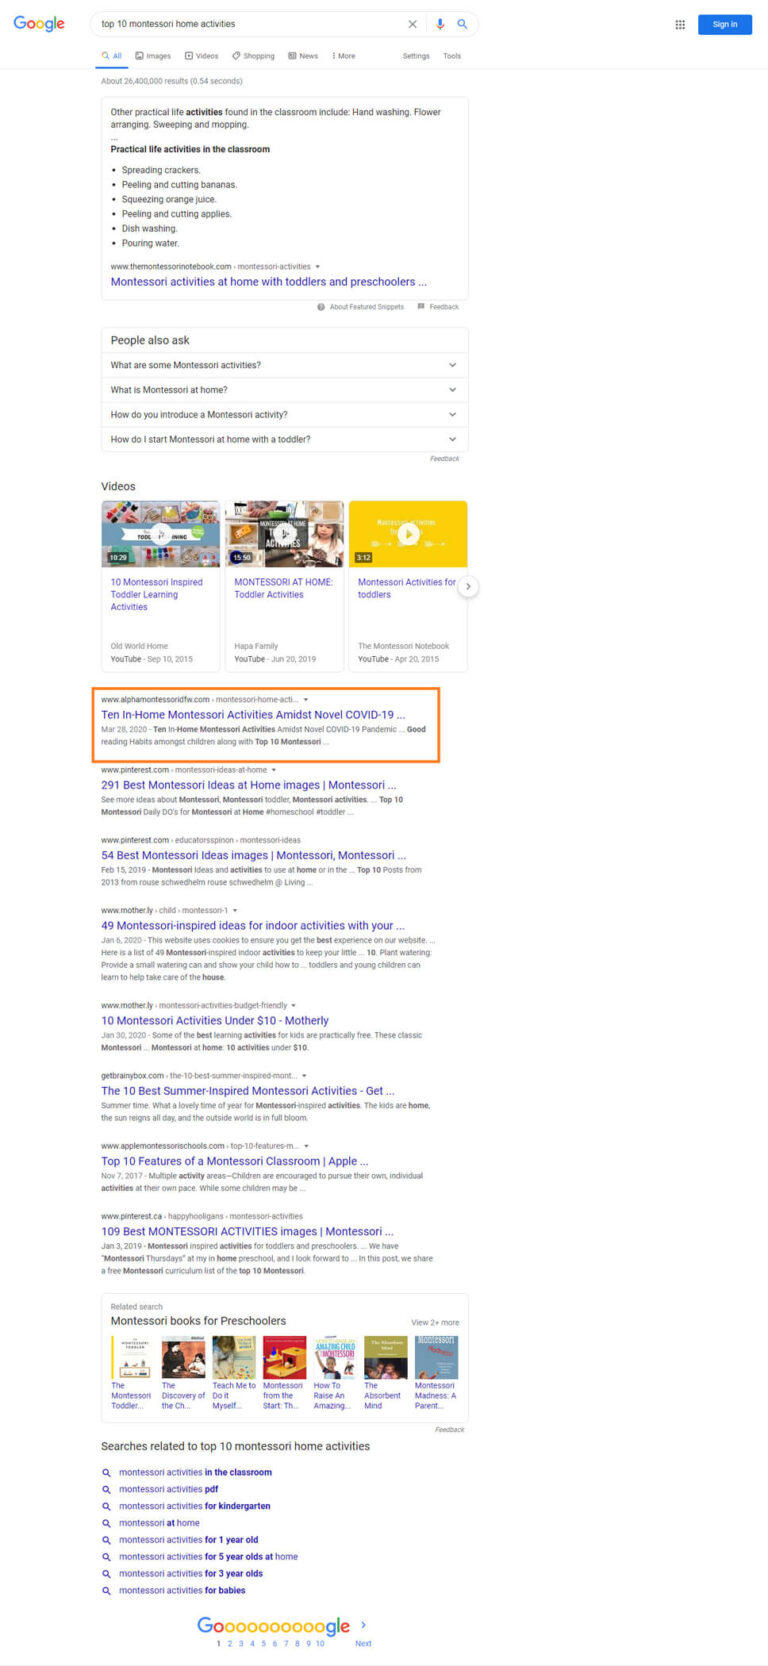The height and width of the screenshot is (1666, 768).
Task: Open the themontessorinotebook.com URL dropdown arrow
Action: click(318, 267)
